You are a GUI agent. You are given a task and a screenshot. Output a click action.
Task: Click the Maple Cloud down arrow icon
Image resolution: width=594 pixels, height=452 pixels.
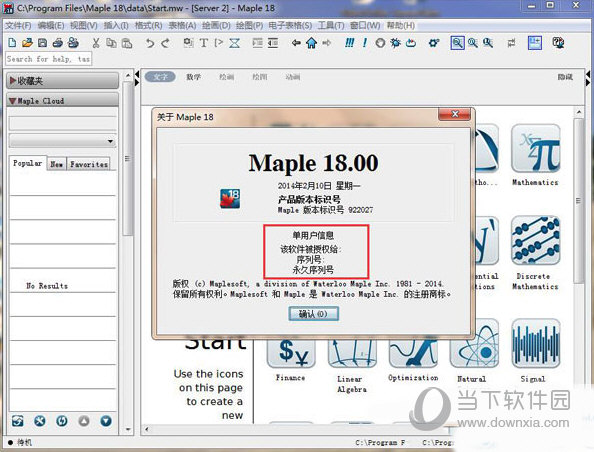click(x=106, y=421)
